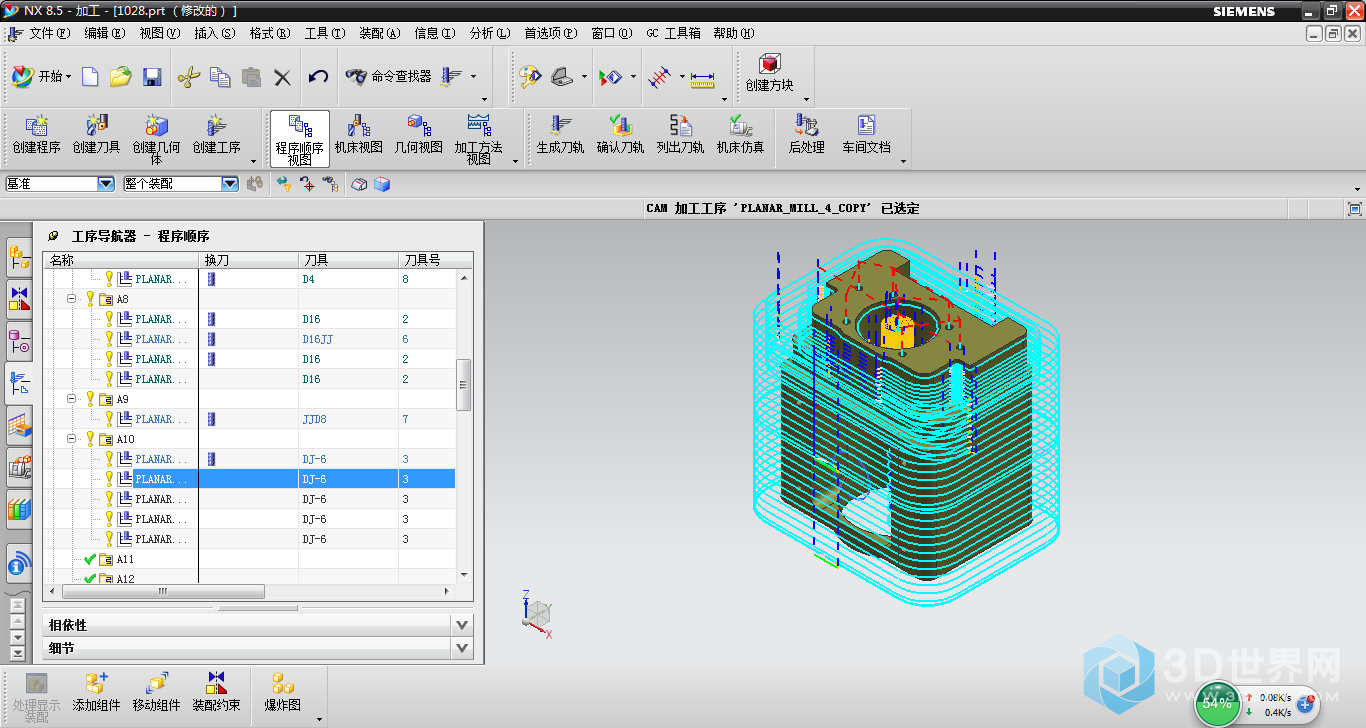Click the palette edit display icon

[529, 77]
